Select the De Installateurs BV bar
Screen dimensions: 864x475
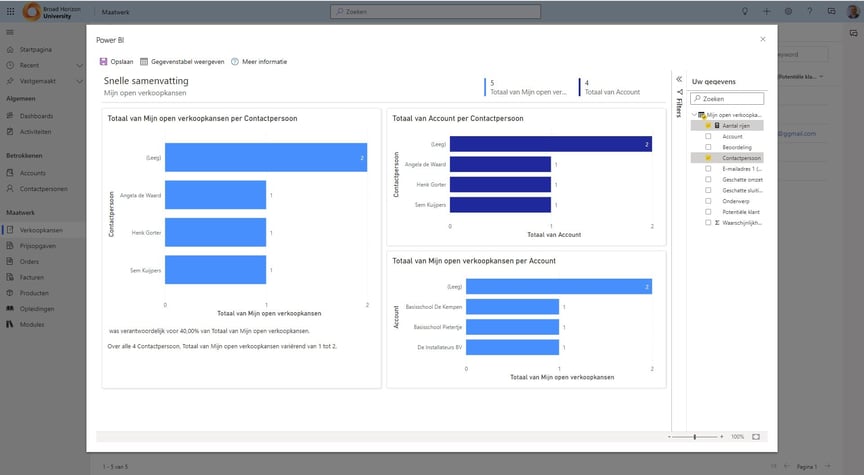(x=512, y=347)
